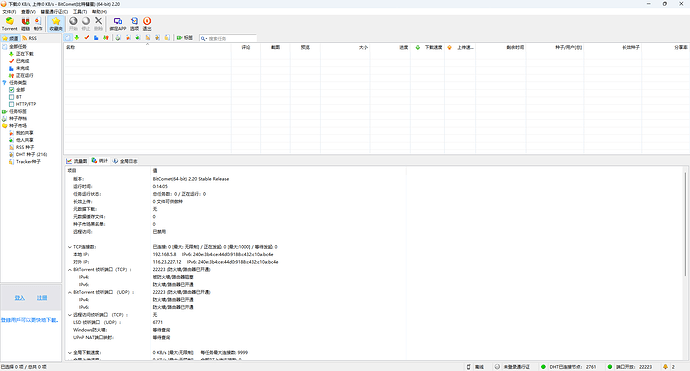This screenshot has width=690, height=371.
Task: Select Downloading (正在下载) in the sidebar
Action: [25, 54]
